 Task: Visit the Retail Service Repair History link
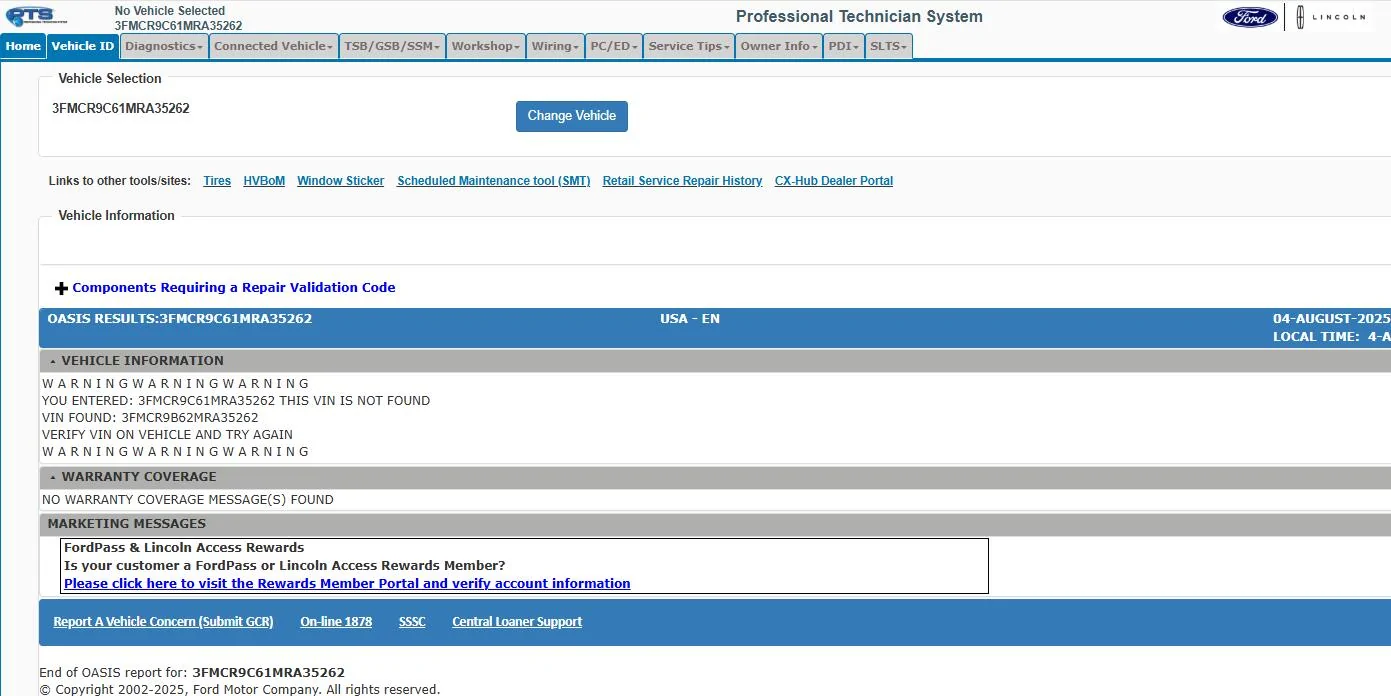(682, 181)
